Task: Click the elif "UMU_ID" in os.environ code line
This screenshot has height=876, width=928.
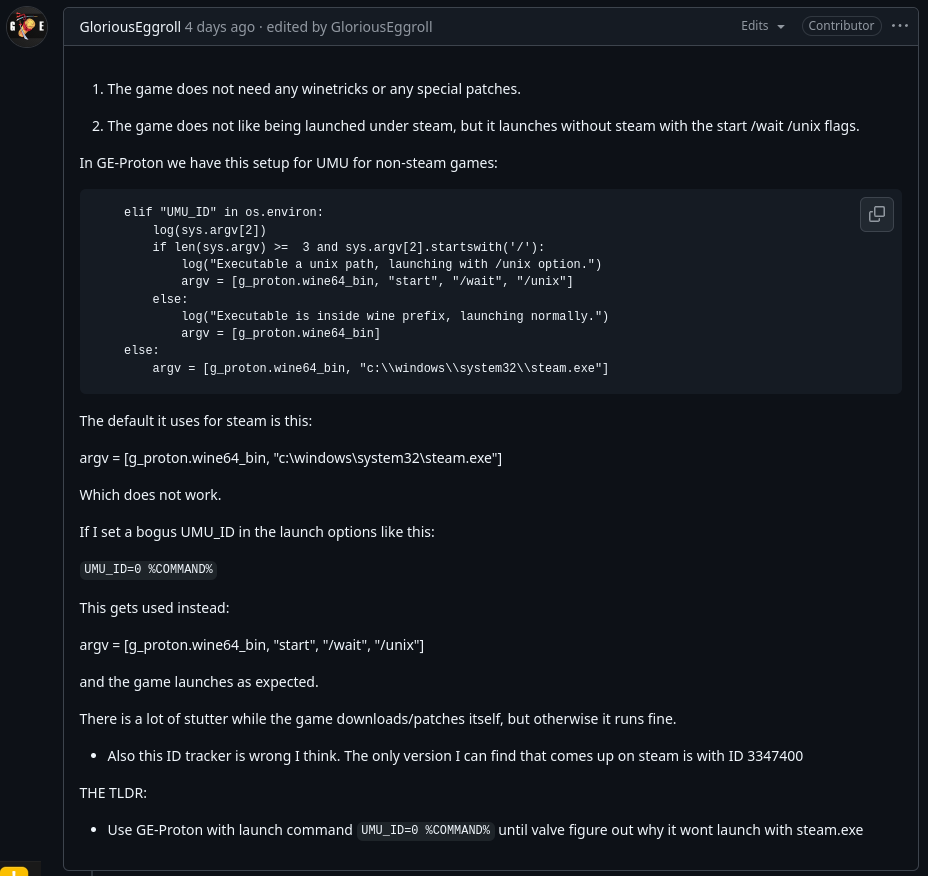Action: [x=224, y=212]
